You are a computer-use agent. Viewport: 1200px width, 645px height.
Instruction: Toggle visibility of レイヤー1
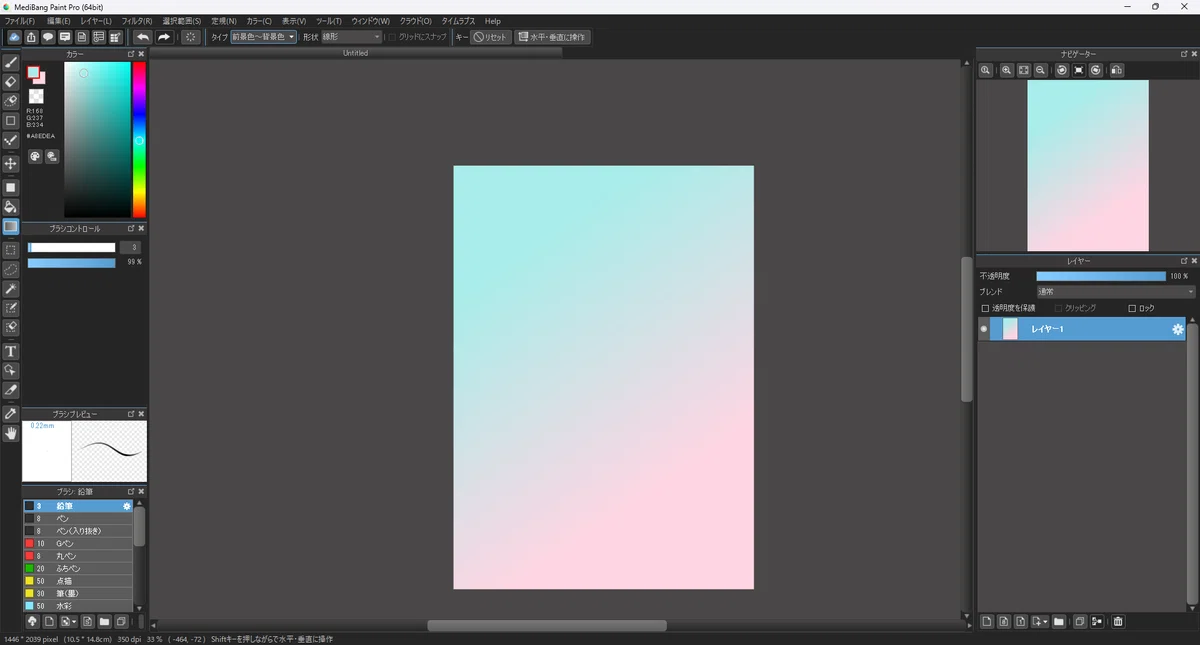point(984,329)
